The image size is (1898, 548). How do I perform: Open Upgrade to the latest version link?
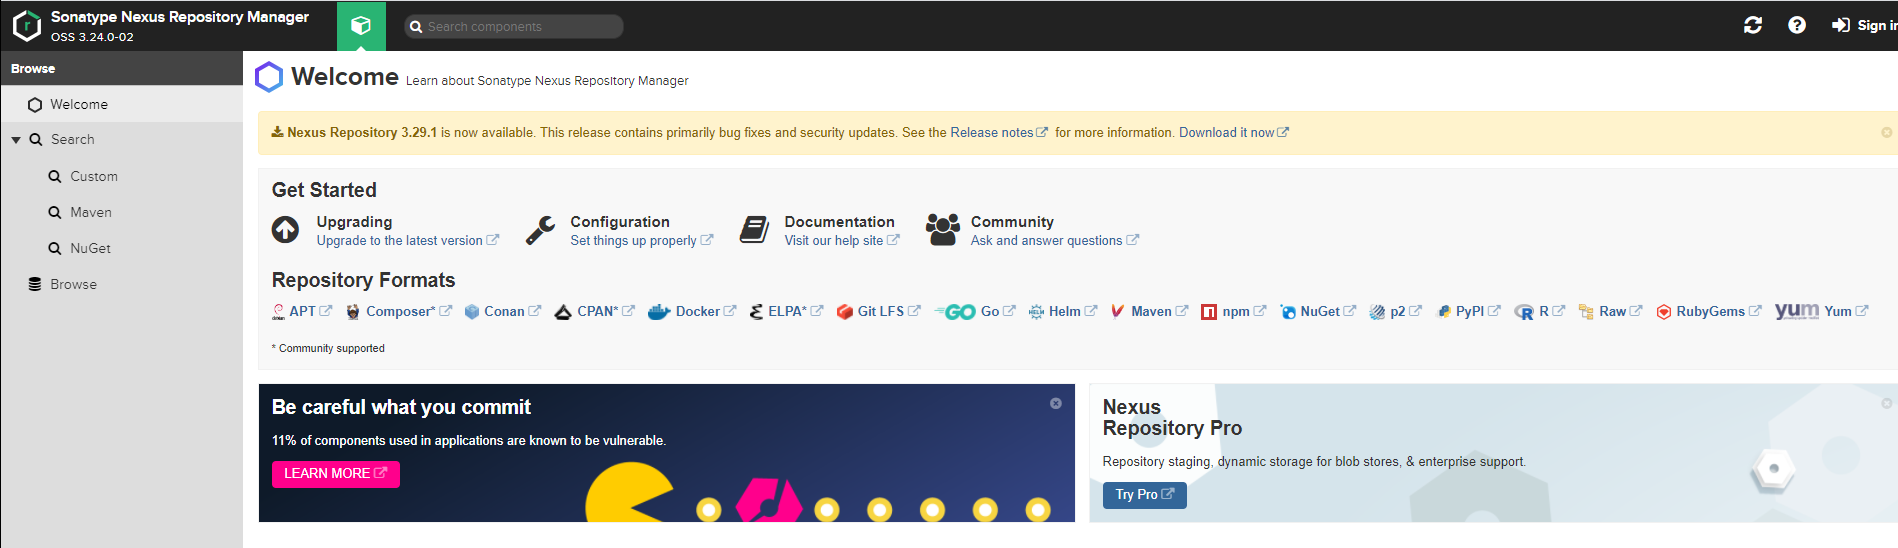coord(407,241)
